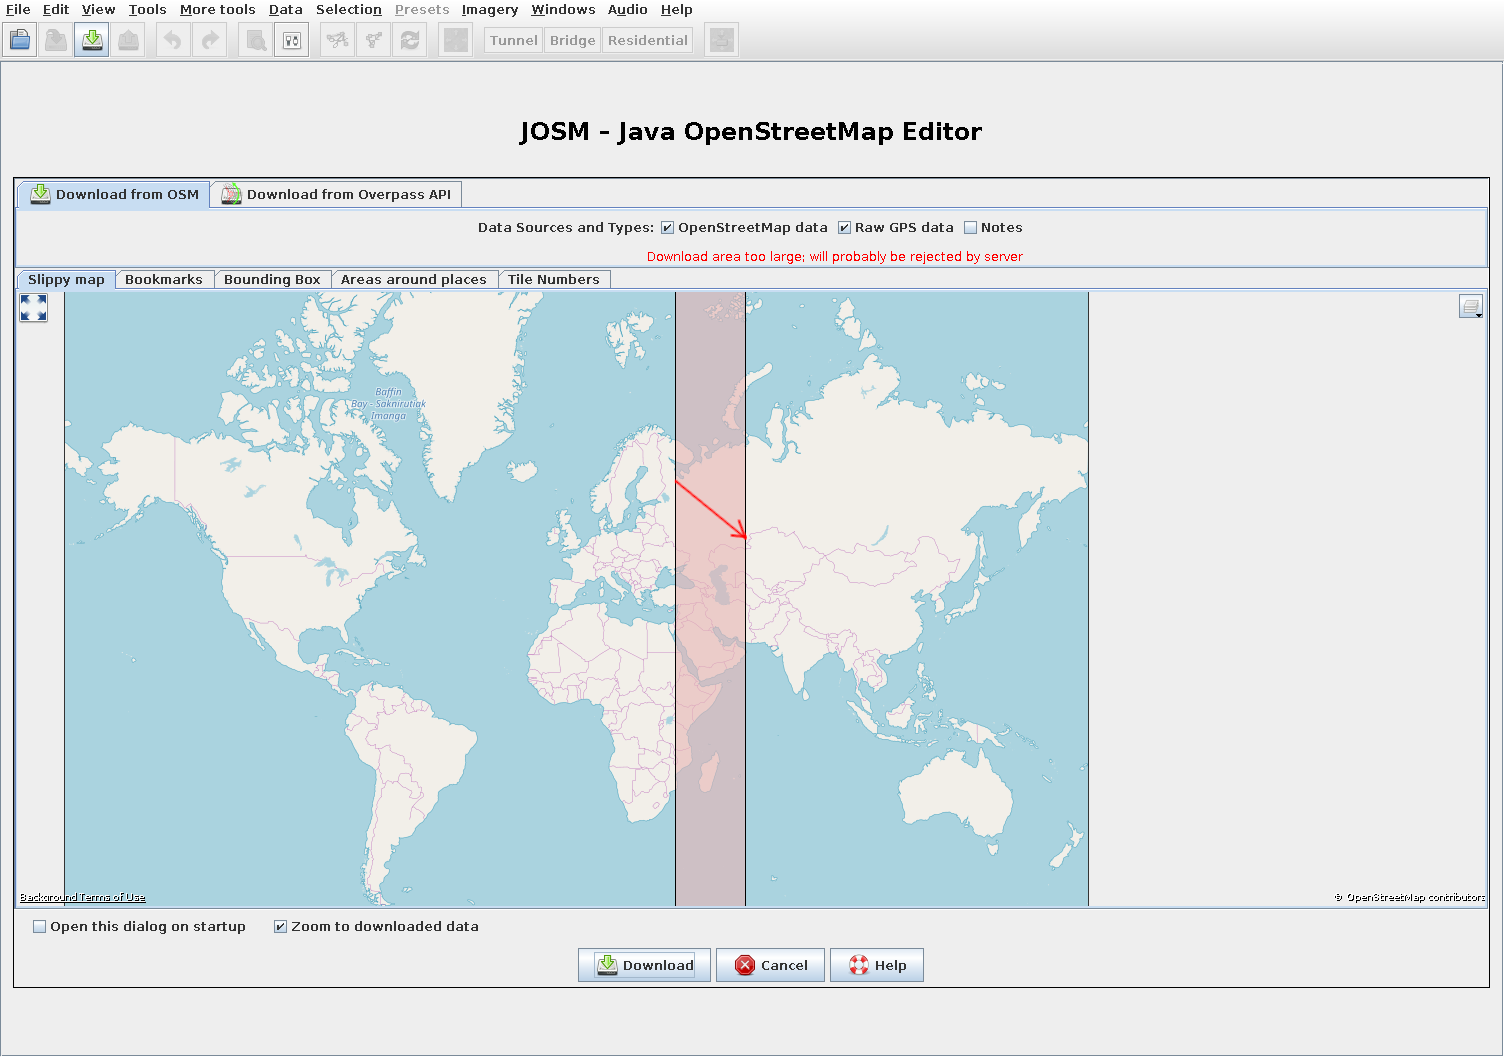Open the Tools menu
This screenshot has width=1504, height=1057.
tap(148, 10)
